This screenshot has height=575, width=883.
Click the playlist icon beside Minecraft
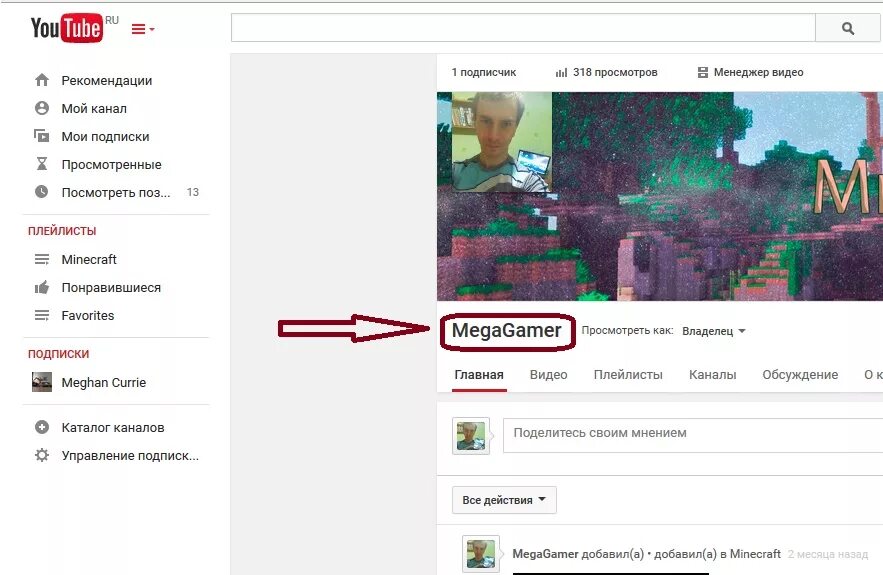42,259
